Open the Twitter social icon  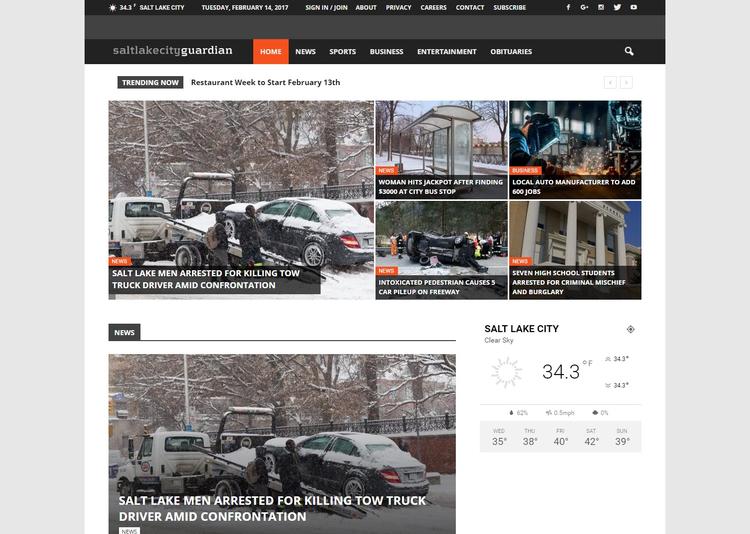pyautogui.click(x=617, y=7)
